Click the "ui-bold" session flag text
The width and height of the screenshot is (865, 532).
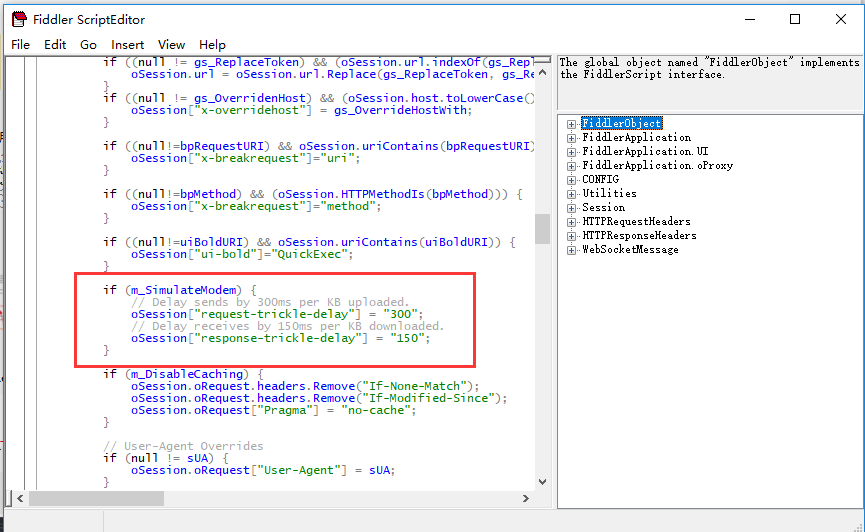tap(226, 254)
